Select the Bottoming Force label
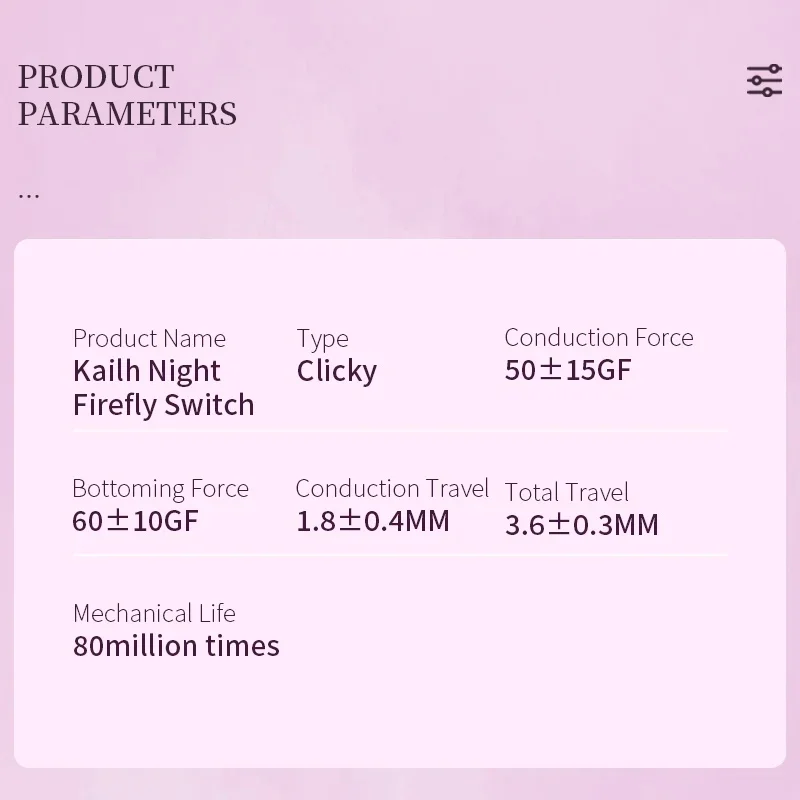 point(160,488)
